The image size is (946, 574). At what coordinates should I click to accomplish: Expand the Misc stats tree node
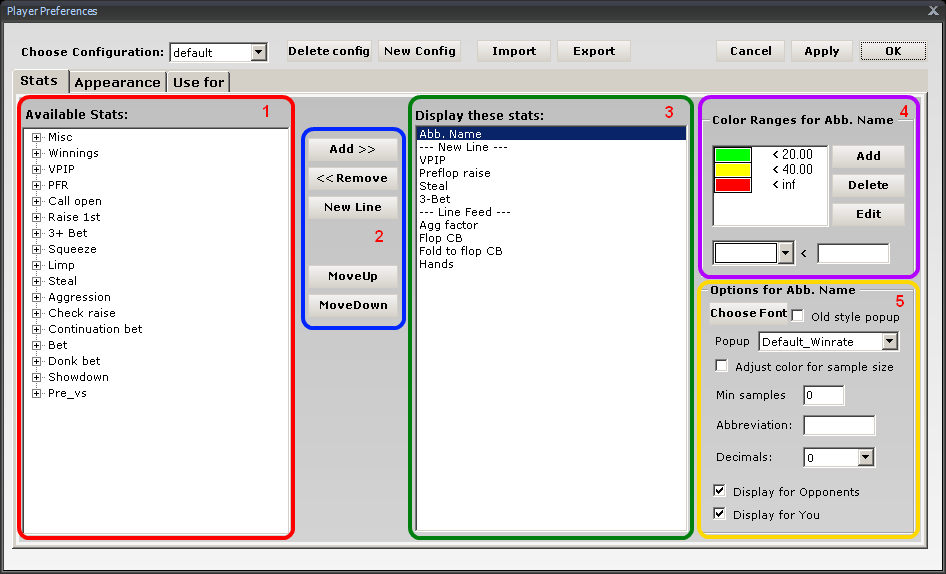(x=37, y=138)
